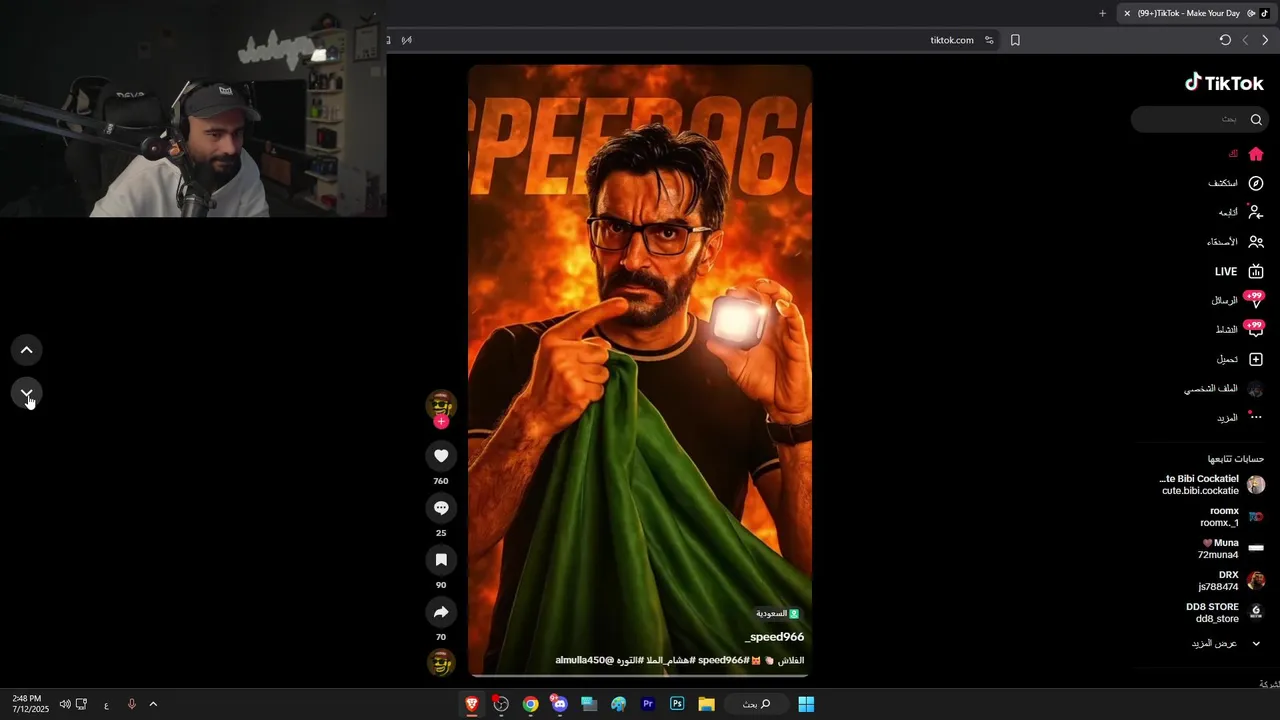Show hidden system tray icons
Viewport: 1280px width, 720px height.
click(x=153, y=704)
